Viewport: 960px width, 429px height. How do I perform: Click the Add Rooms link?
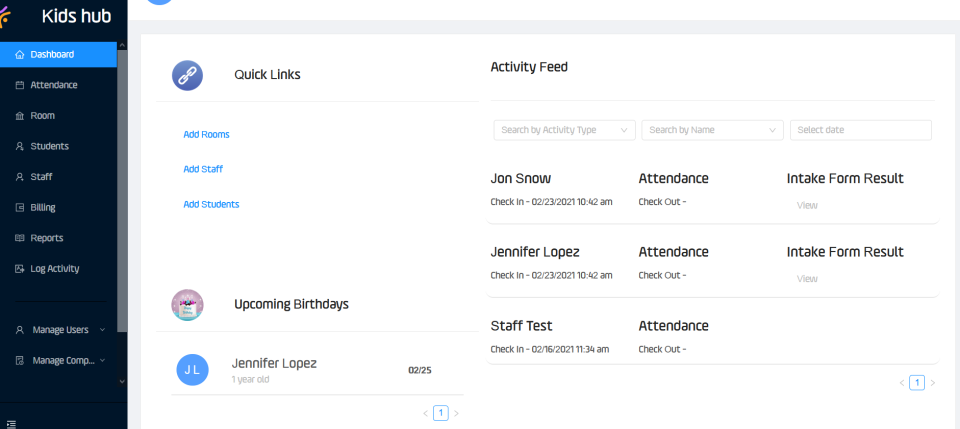[206, 134]
